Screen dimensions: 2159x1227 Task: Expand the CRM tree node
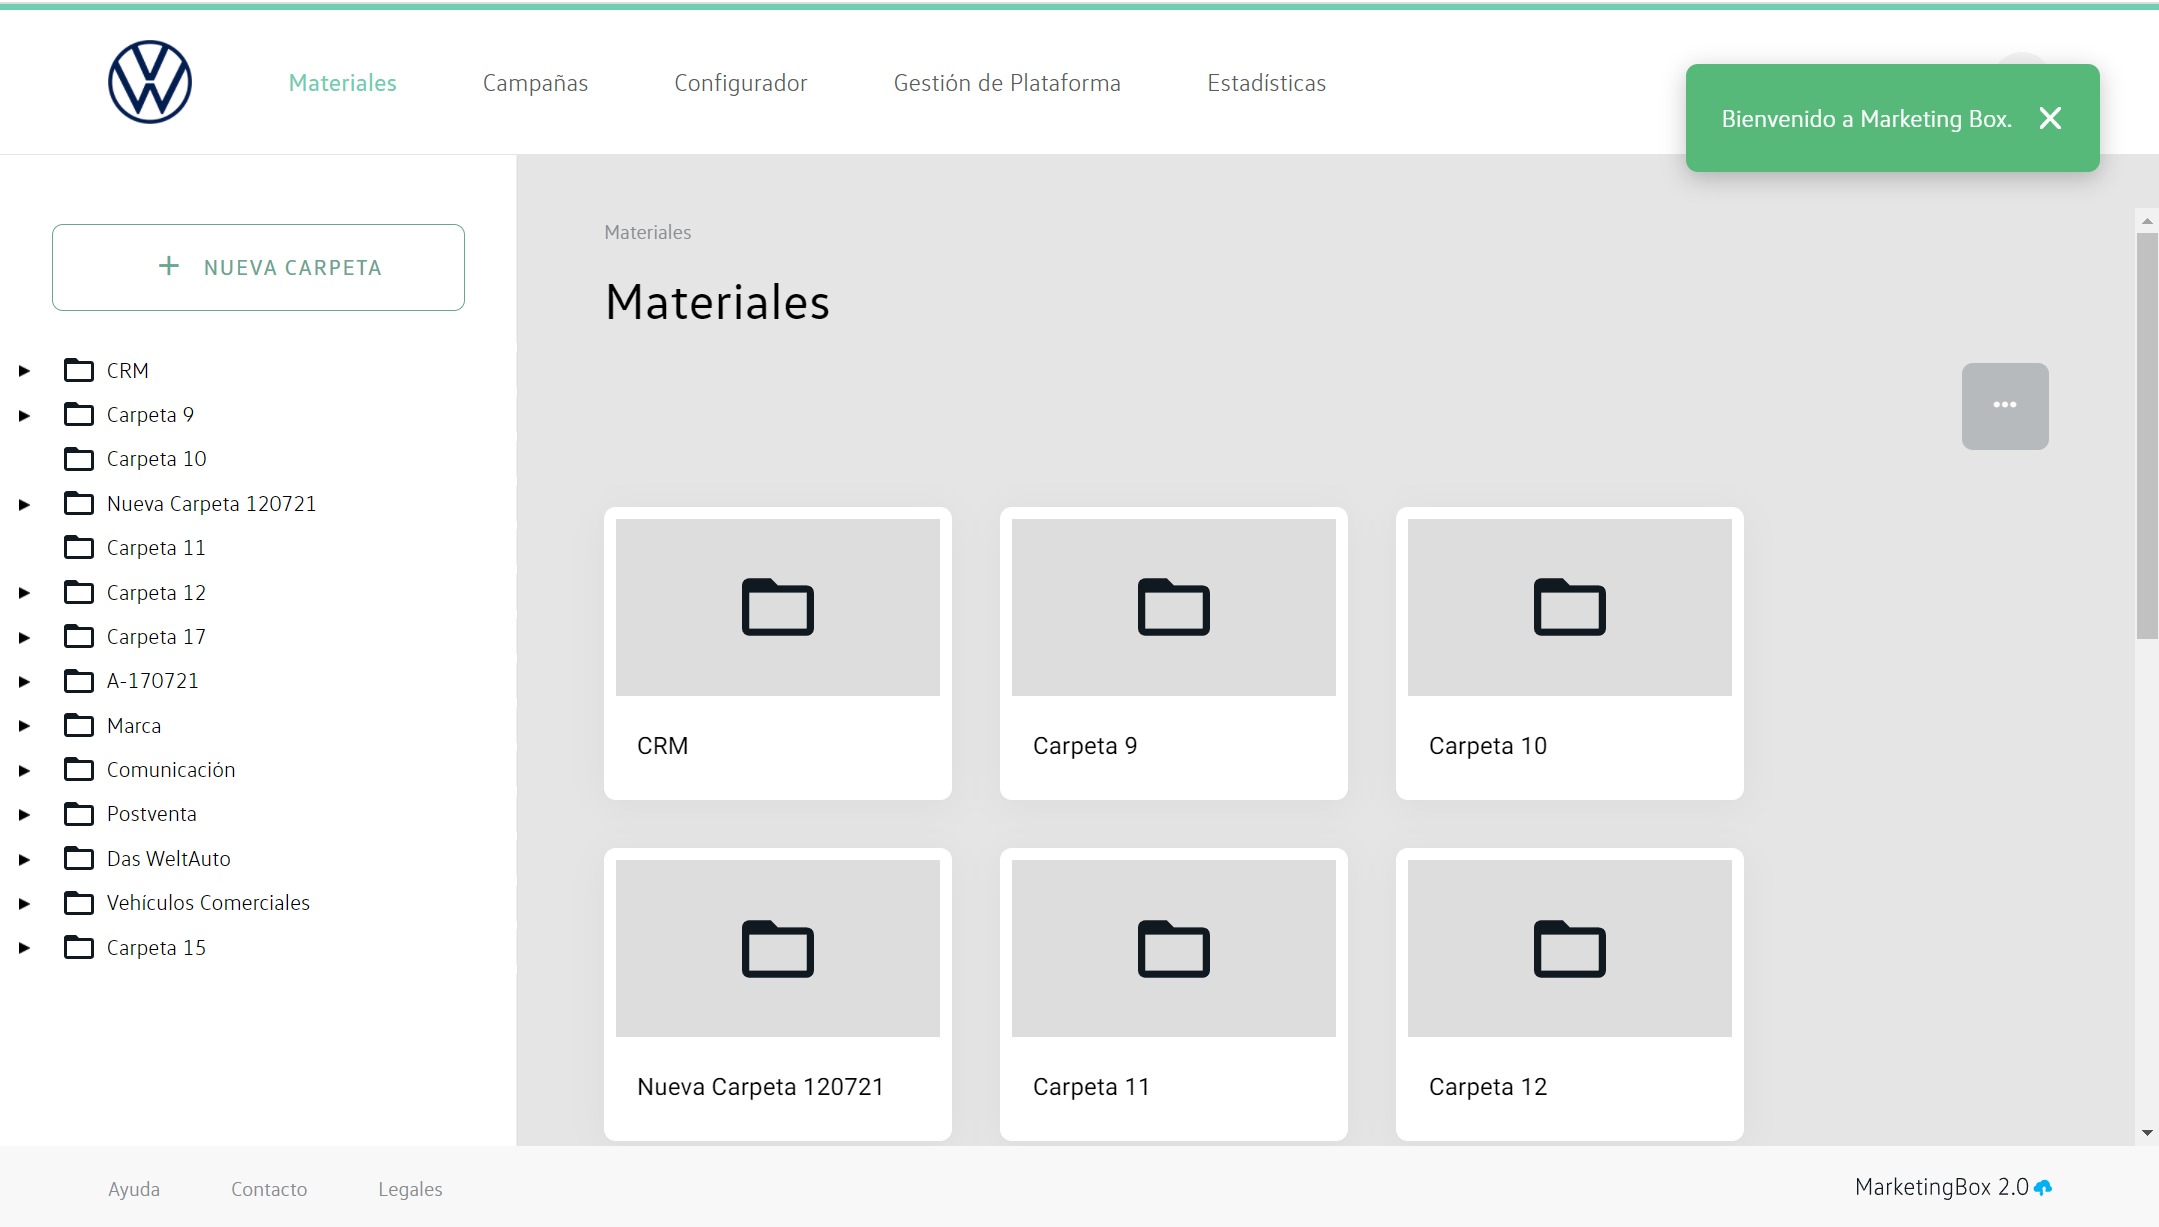[x=24, y=371]
